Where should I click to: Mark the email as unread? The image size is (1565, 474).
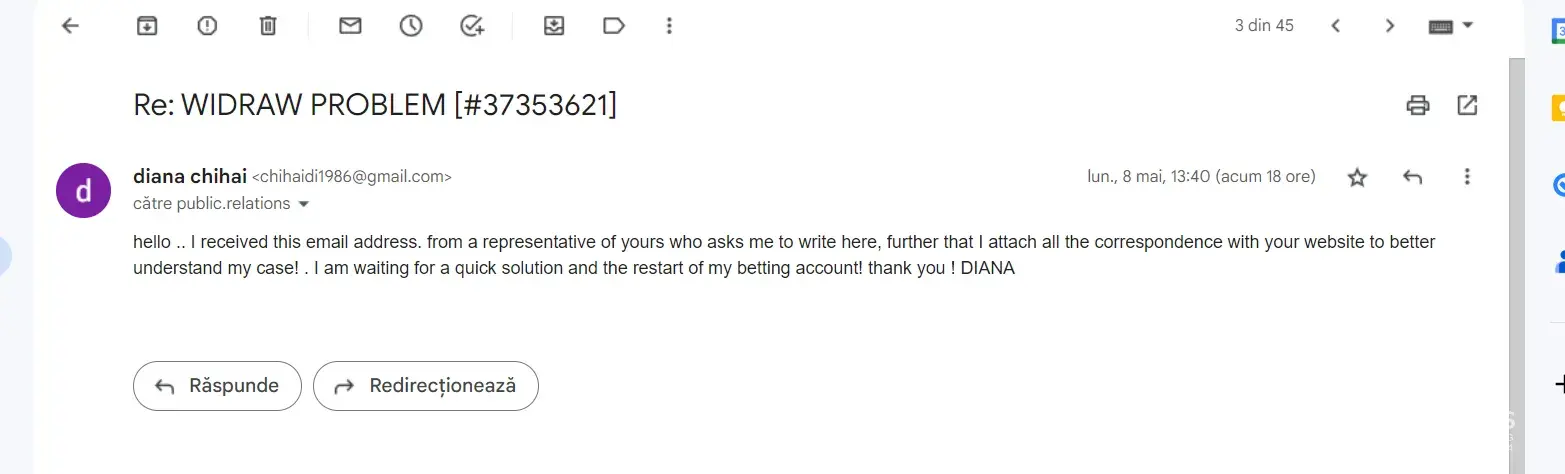[x=350, y=26]
